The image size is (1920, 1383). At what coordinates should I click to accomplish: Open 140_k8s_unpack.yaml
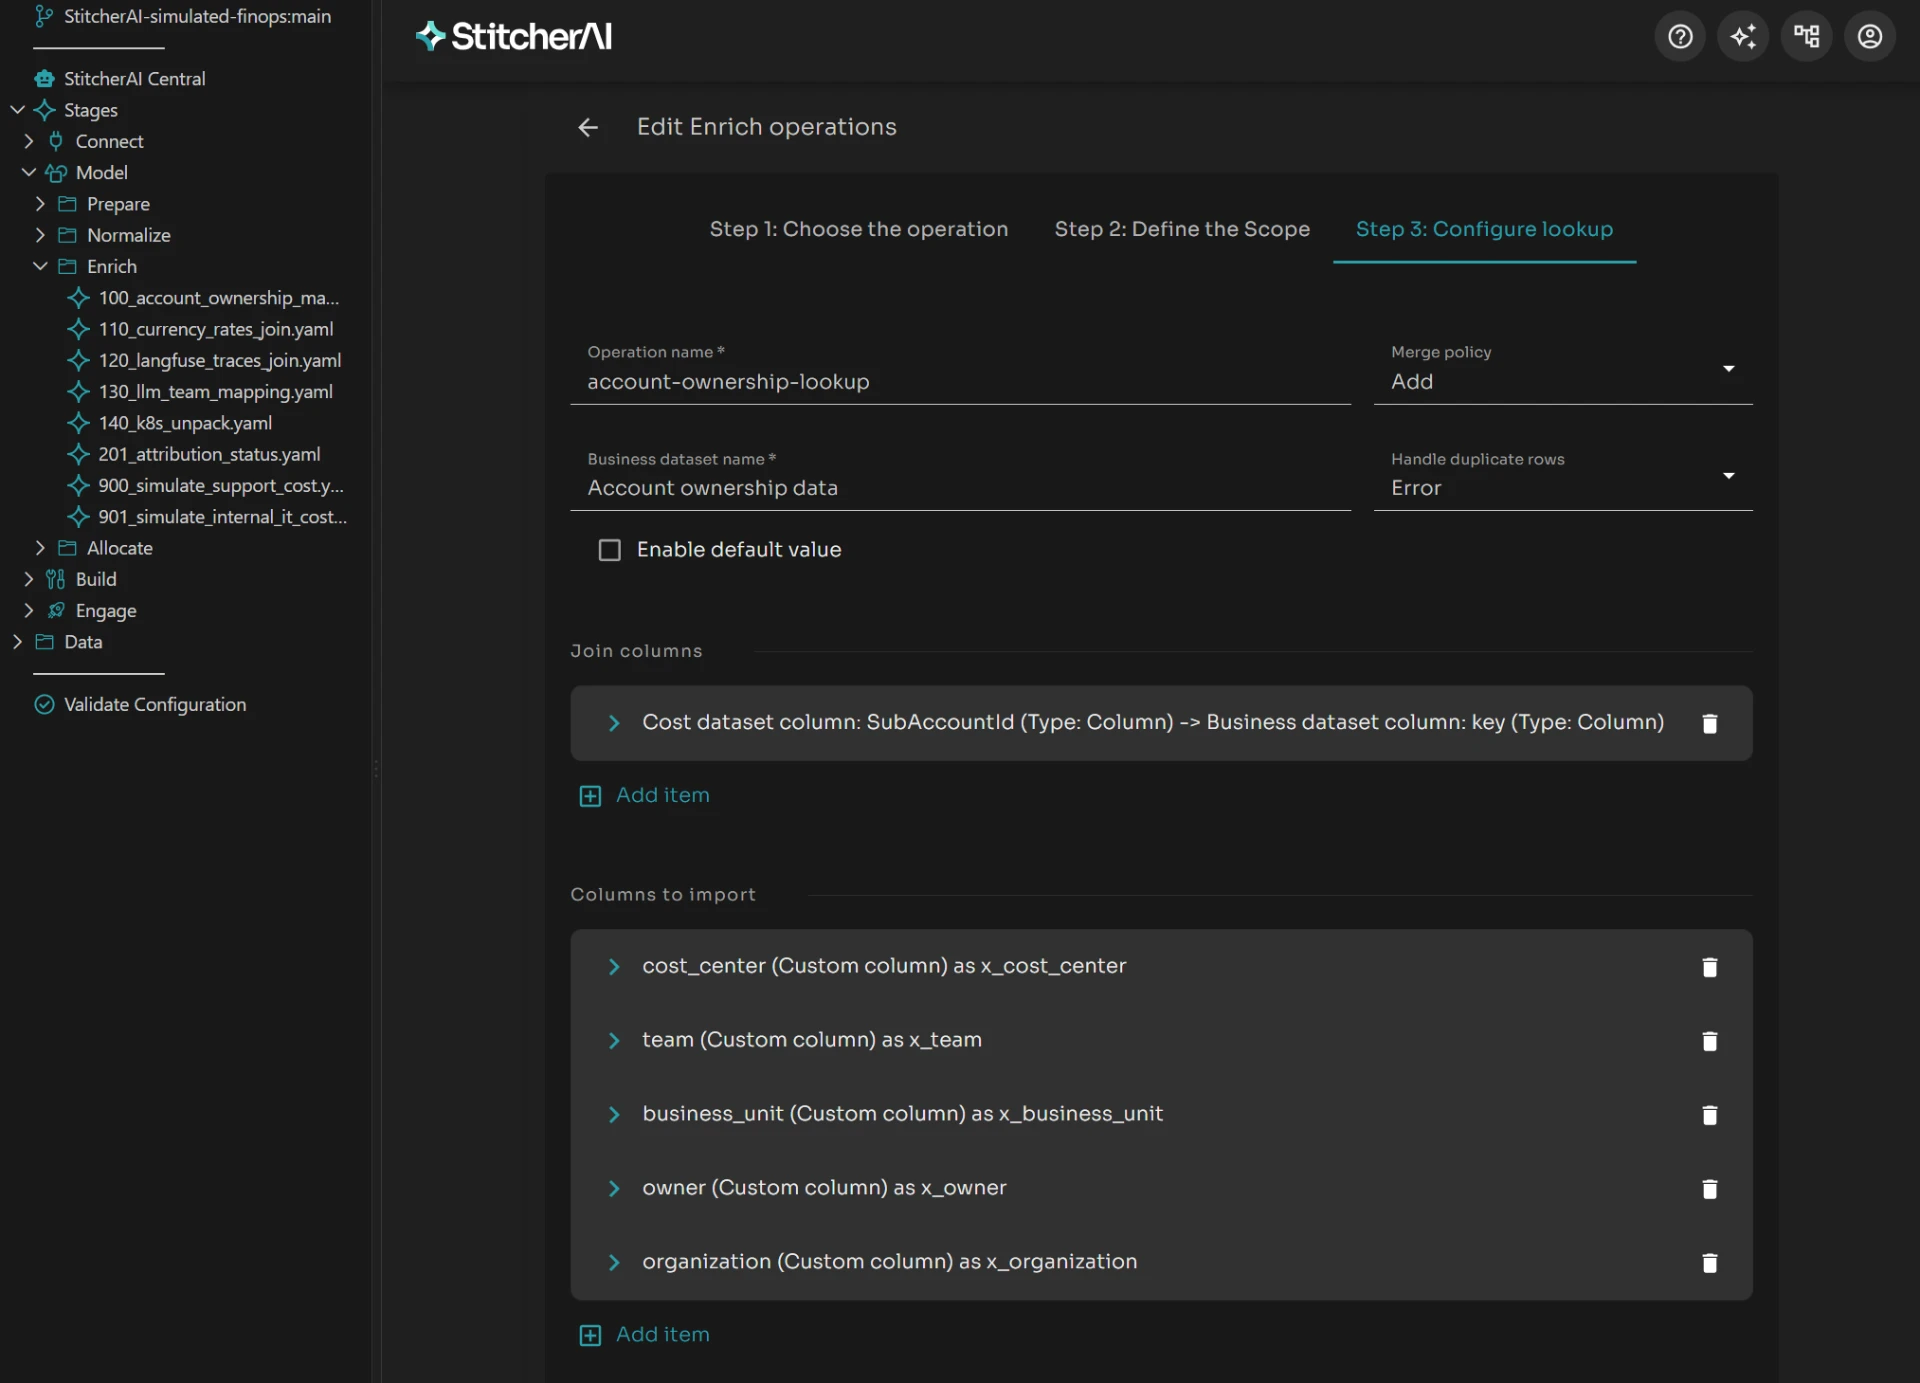[185, 423]
